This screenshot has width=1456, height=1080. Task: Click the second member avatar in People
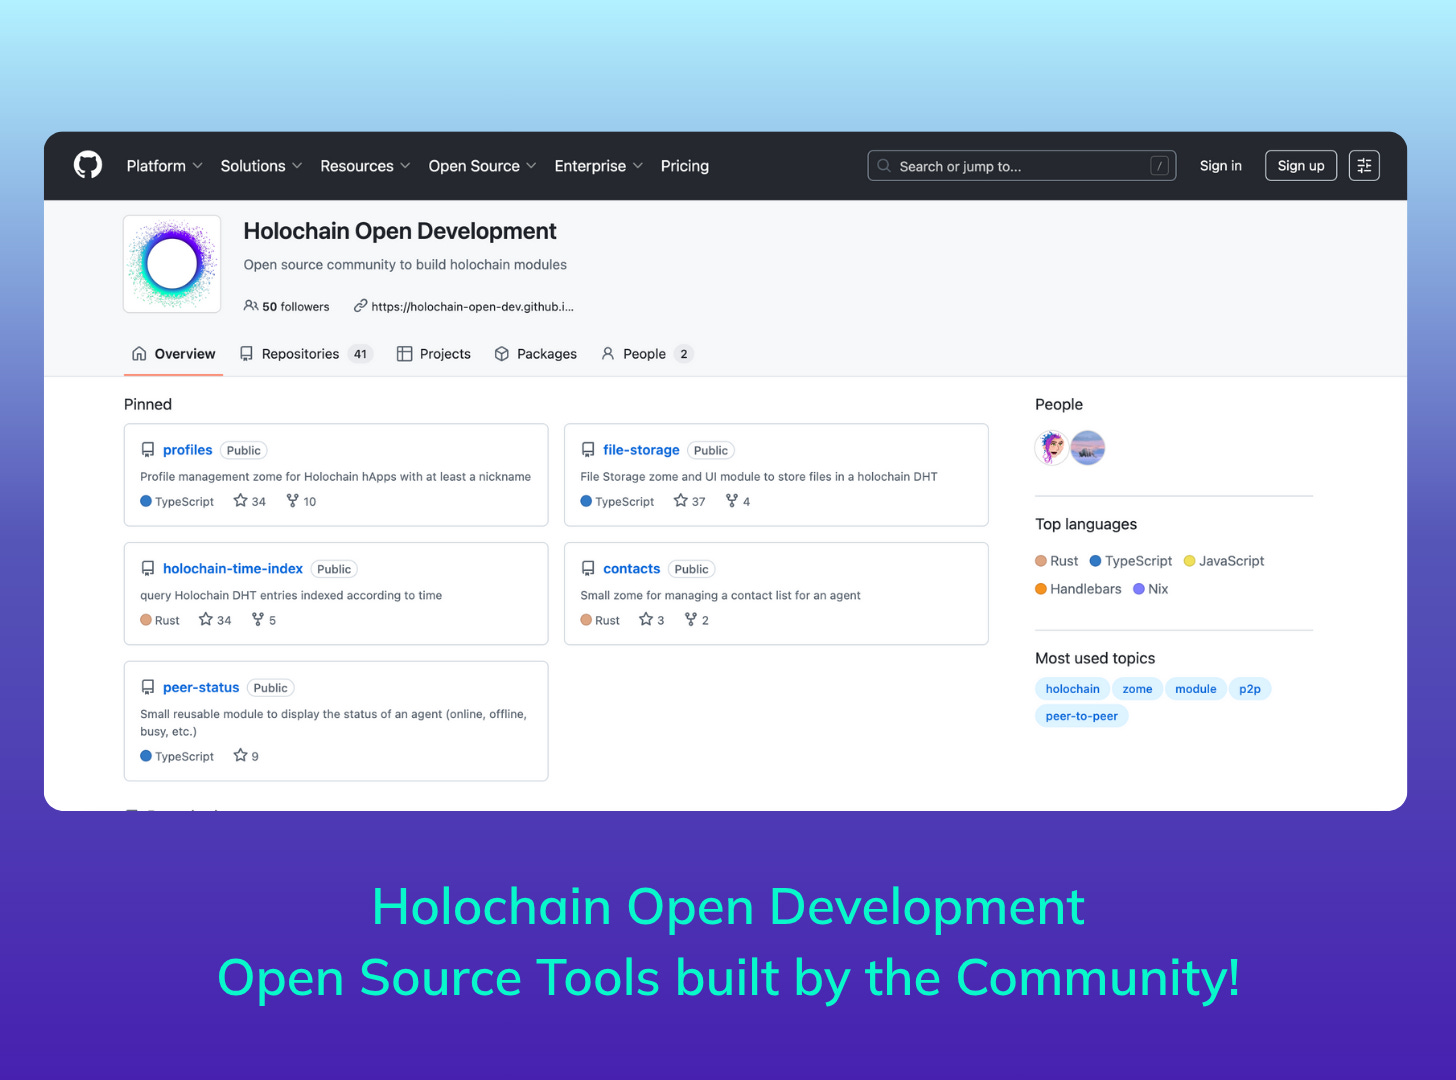click(1088, 448)
